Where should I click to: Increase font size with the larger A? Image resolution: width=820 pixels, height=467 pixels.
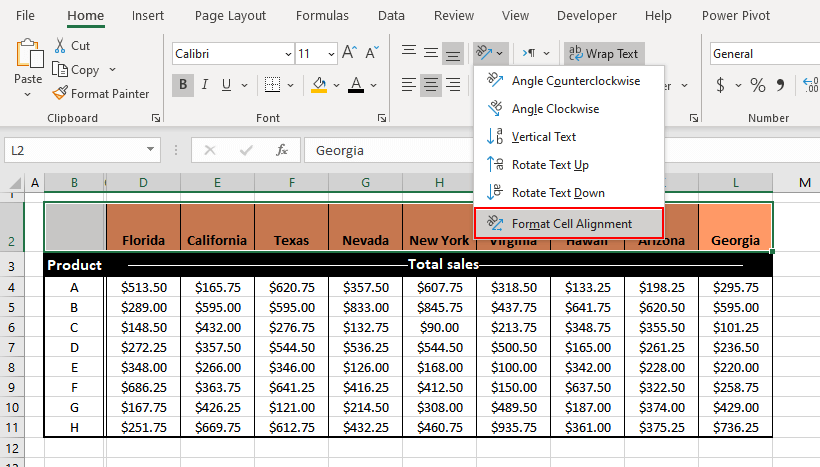pos(349,53)
